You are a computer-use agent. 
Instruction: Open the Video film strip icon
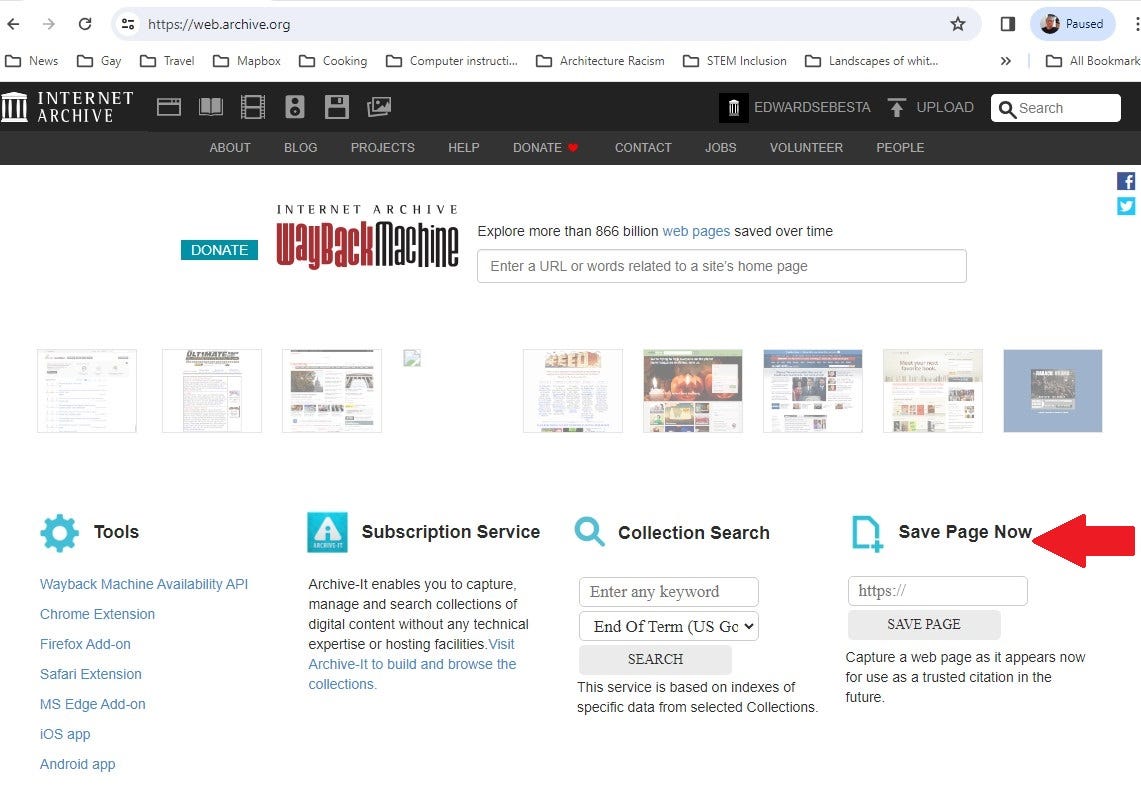(253, 107)
